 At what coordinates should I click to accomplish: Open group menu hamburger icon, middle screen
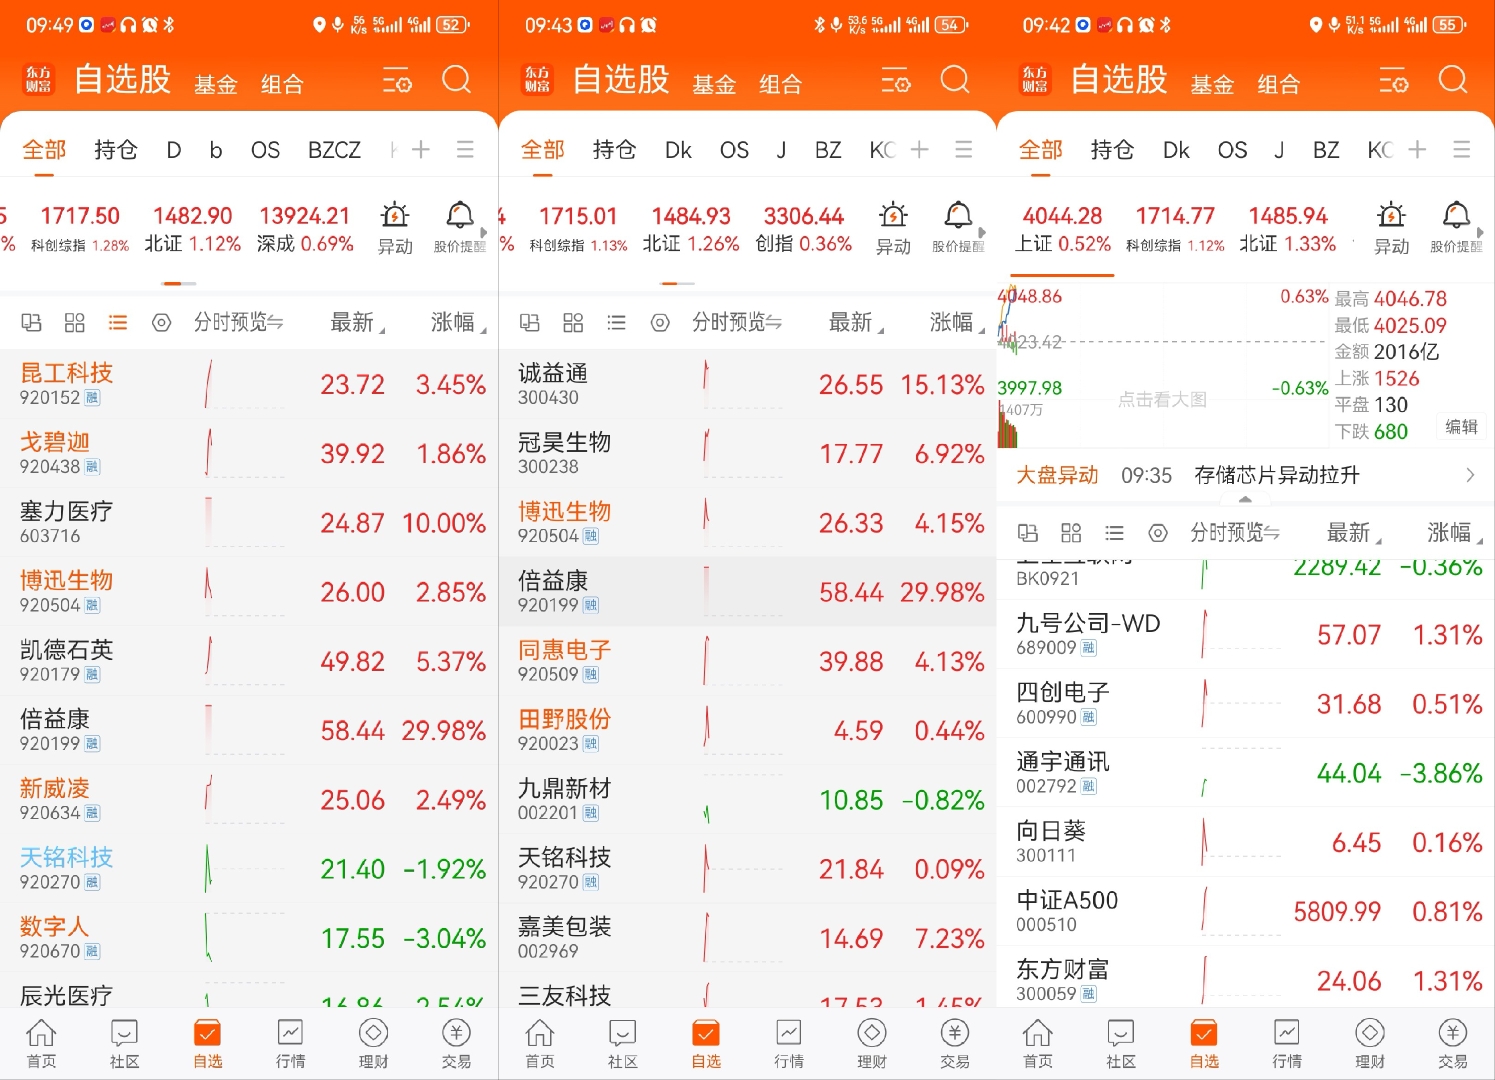[x=964, y=150]
